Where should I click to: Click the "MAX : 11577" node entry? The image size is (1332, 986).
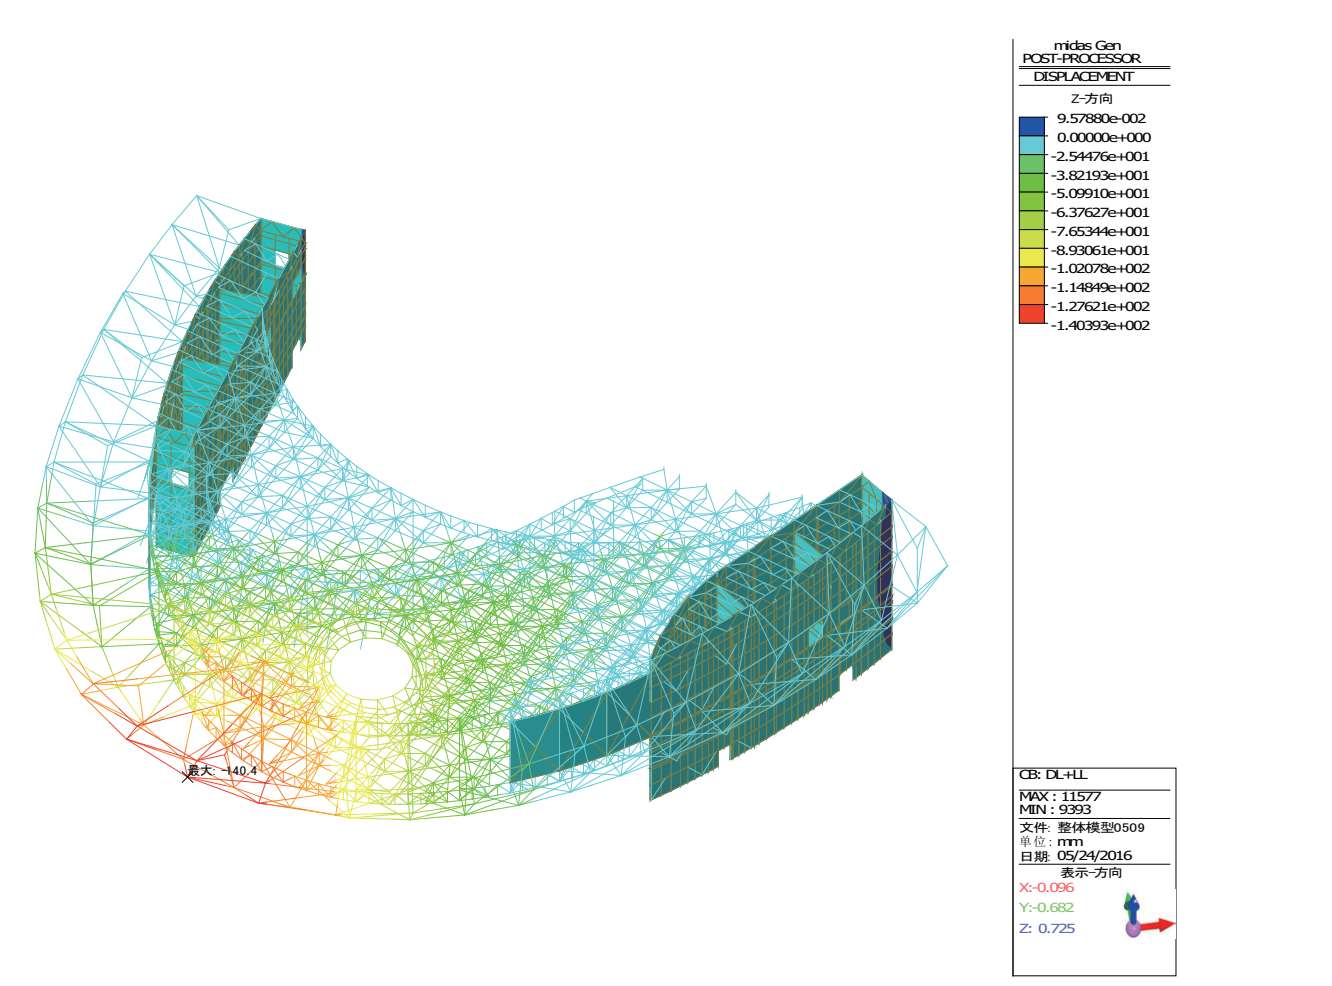tap(1060, 796)
